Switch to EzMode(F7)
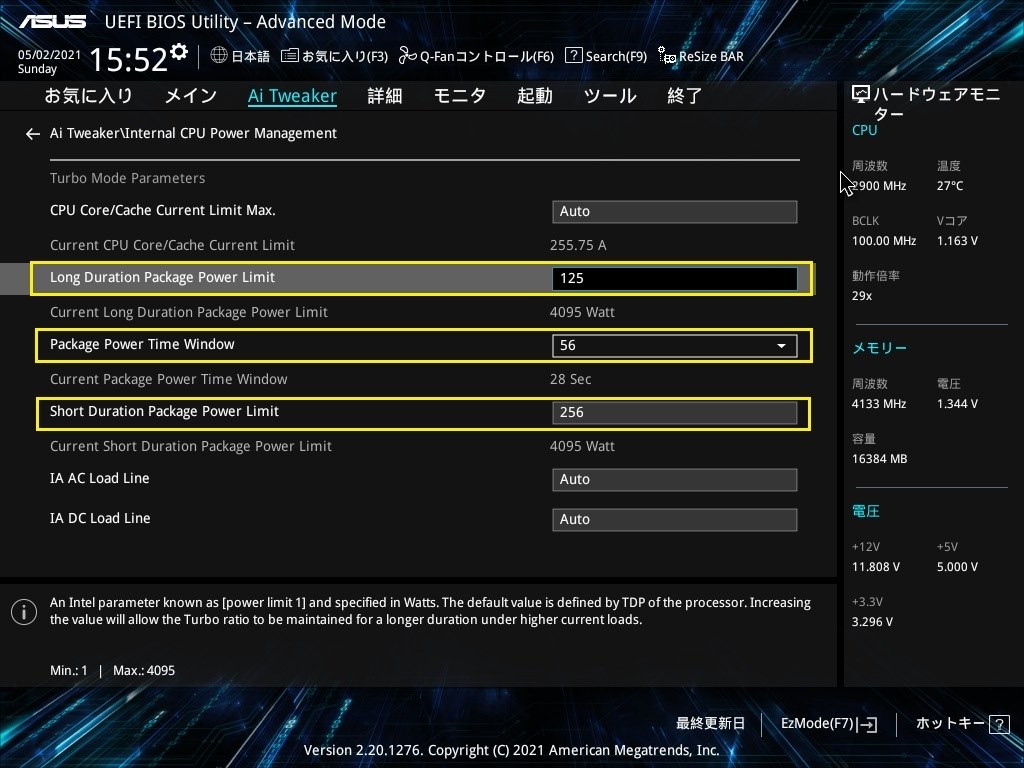 pos(818,724)
